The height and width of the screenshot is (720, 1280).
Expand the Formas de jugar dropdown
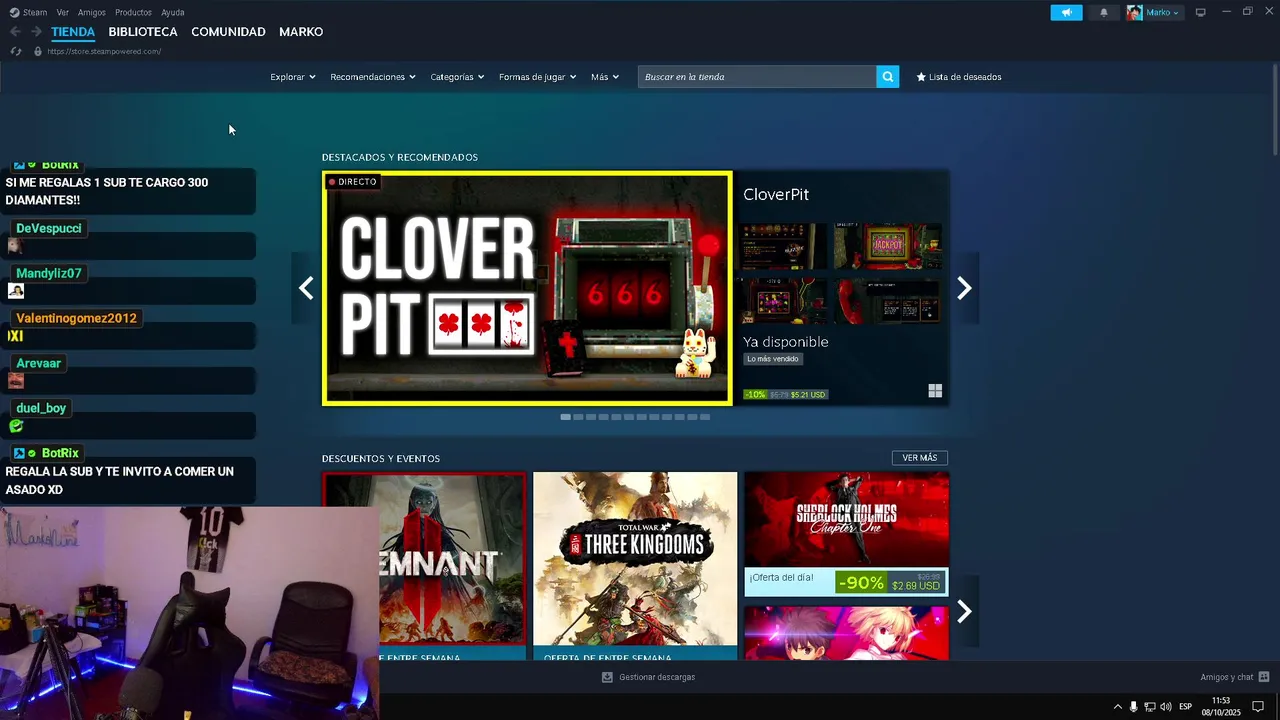pyautogui.click(x=537, y=77)
